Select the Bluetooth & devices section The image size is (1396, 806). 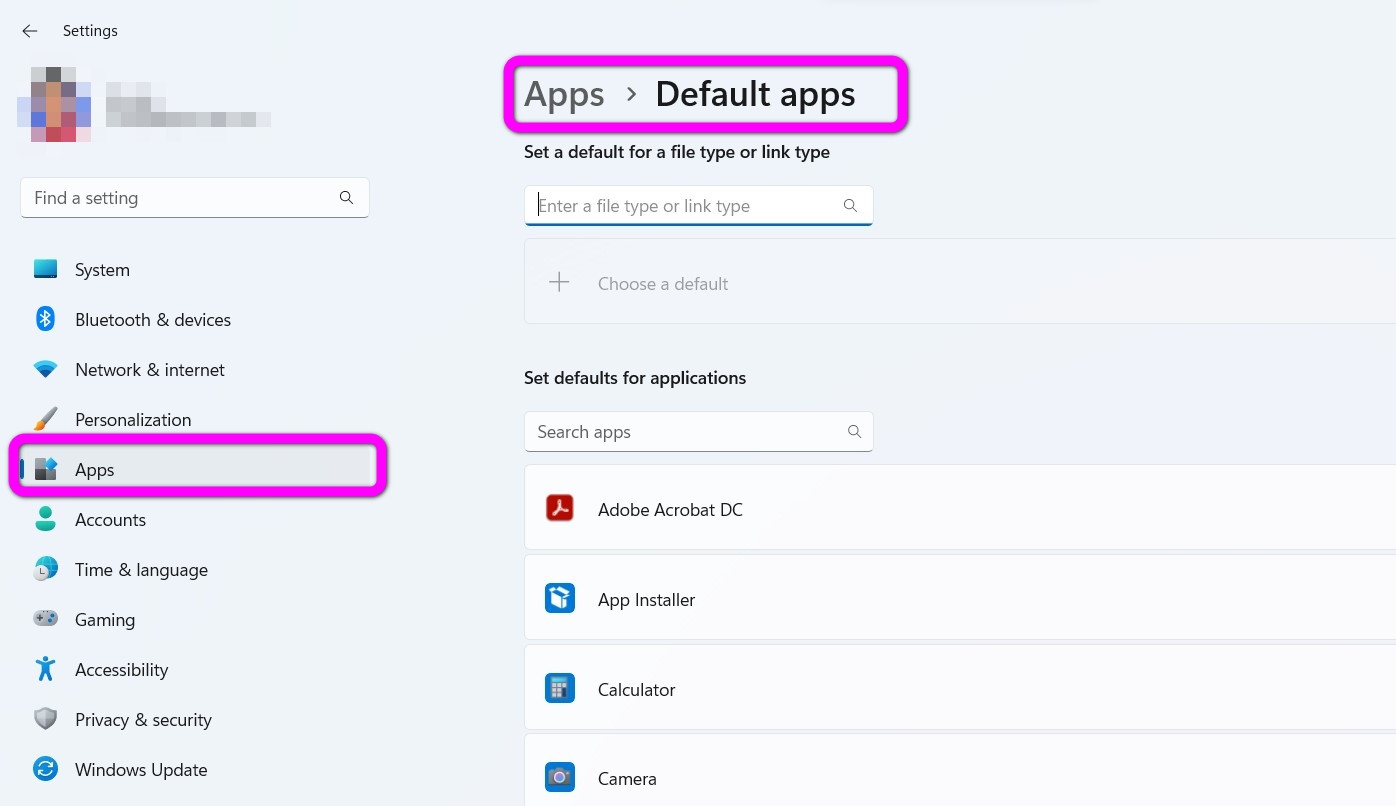click(x=152, y=319)
